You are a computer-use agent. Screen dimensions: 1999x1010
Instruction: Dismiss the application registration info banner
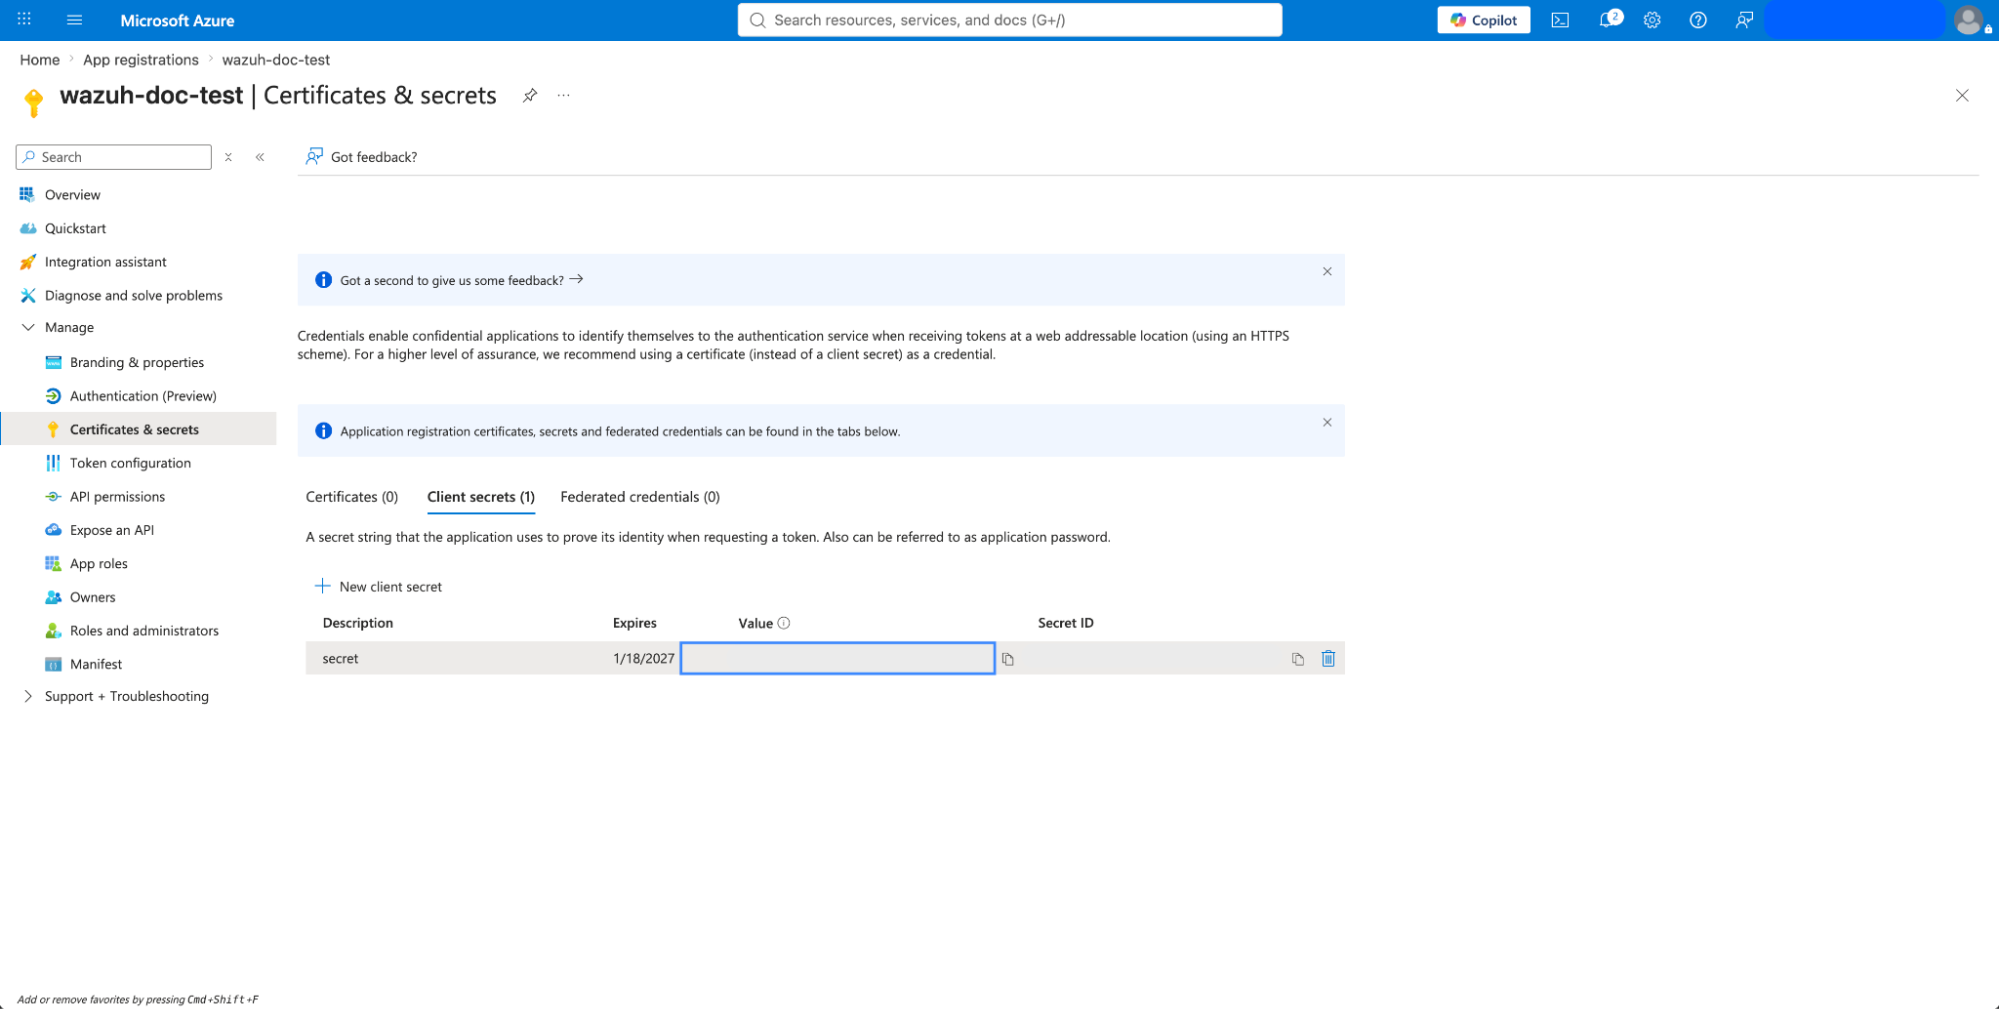(x=1327, y=423)
